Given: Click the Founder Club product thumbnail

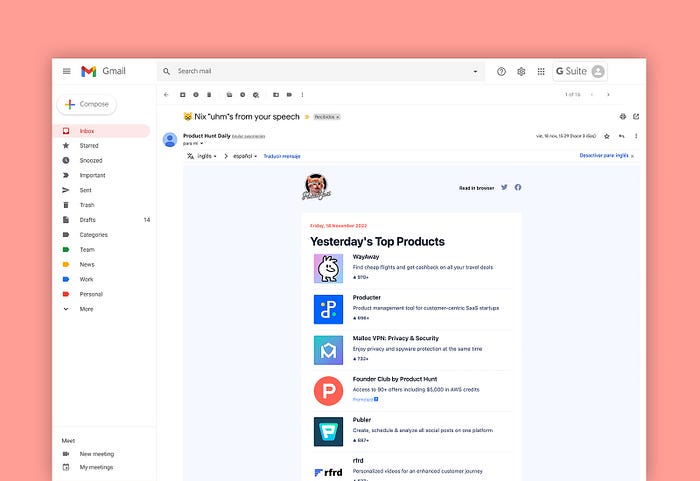Looking at the screenshot, I should [328, 391].
